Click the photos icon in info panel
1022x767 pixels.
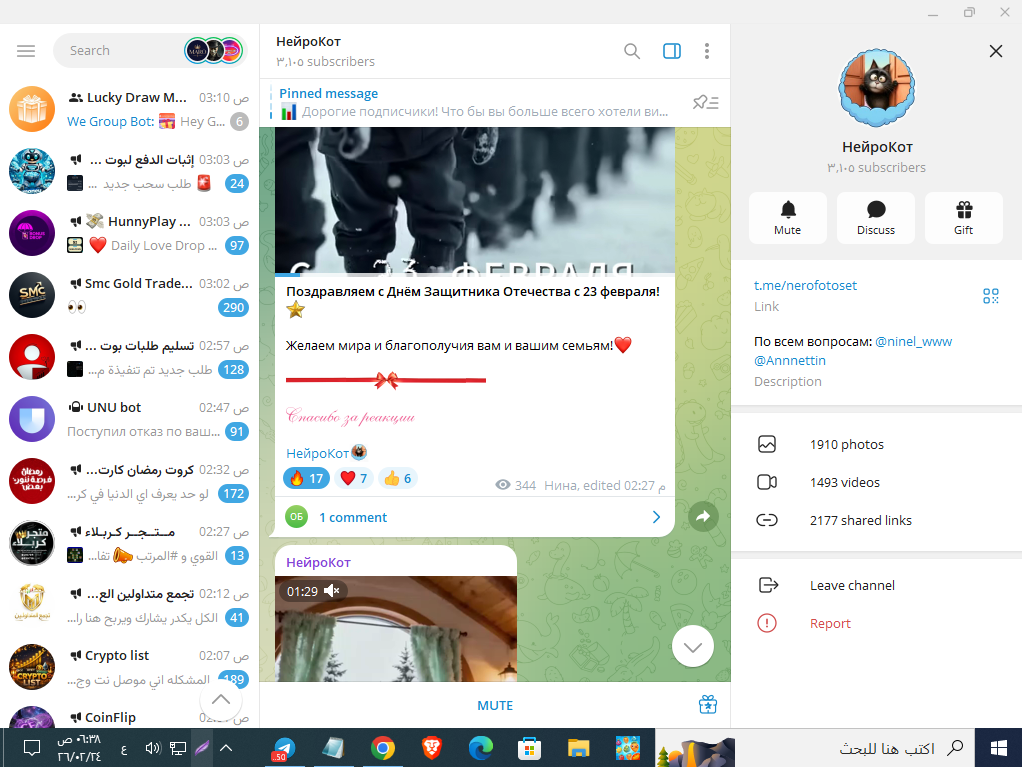[x=767, y=444]
